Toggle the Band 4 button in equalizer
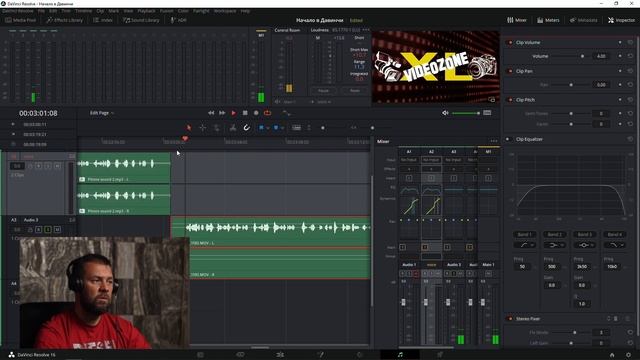 (x=614, y=235)
